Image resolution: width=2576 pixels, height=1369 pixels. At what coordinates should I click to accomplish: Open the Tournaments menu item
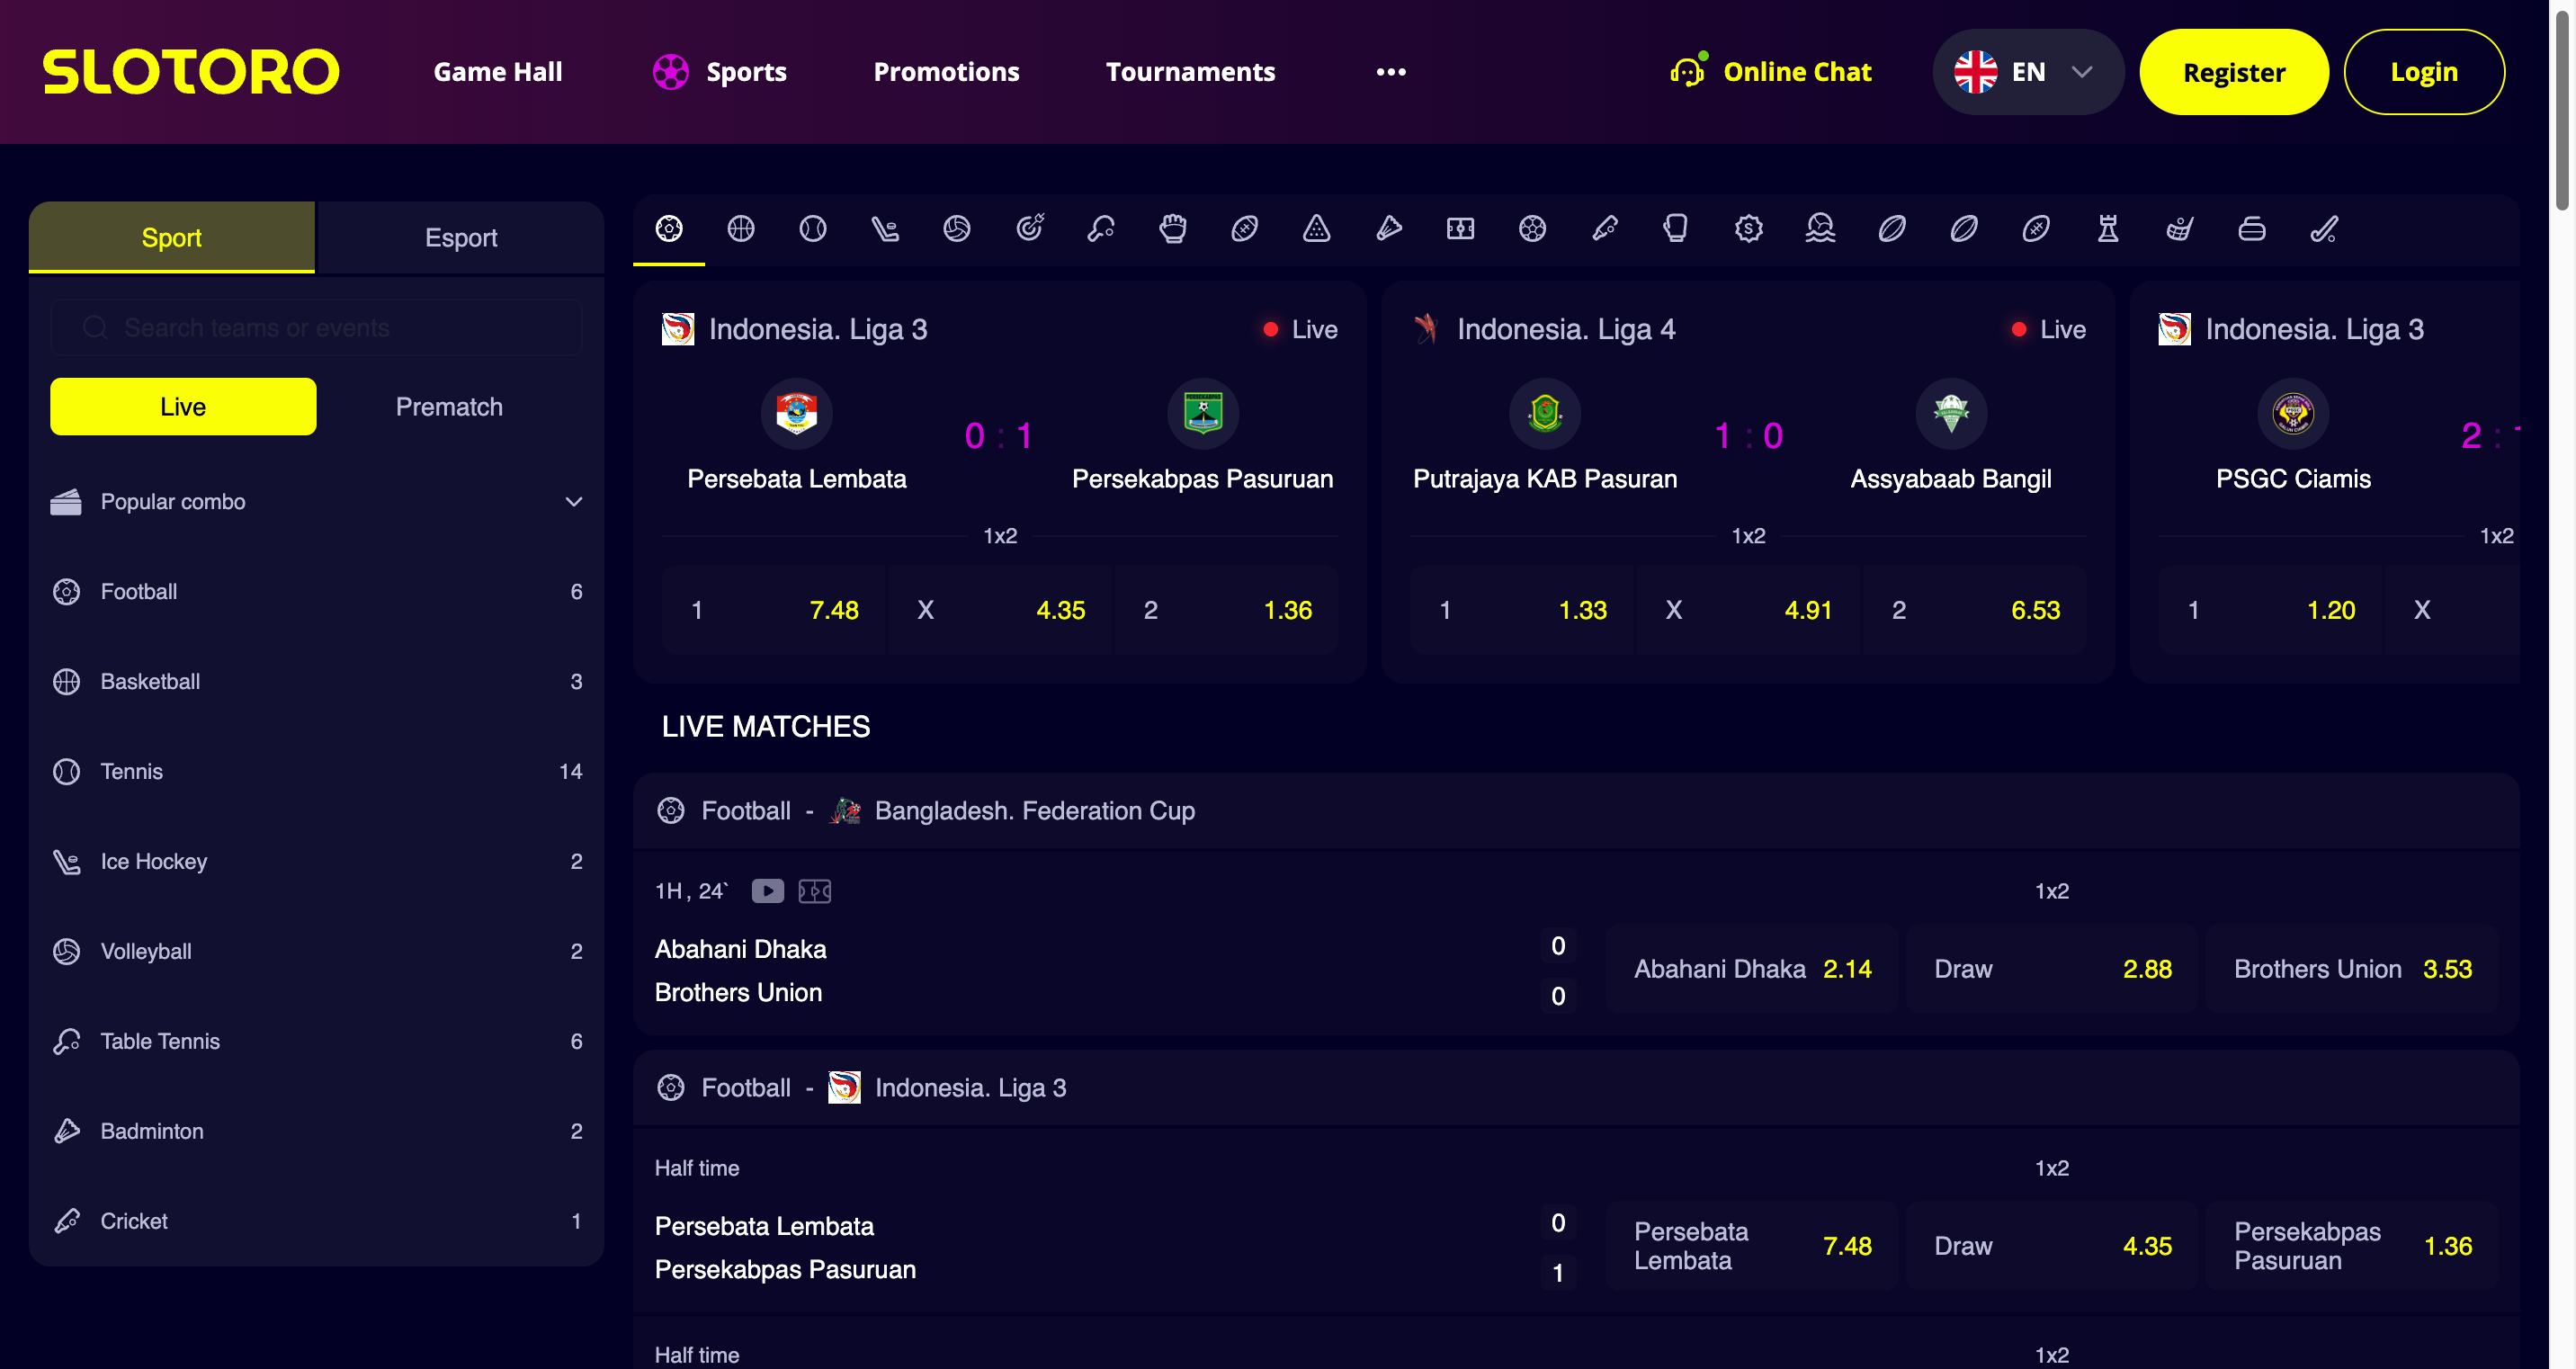[1190, 72]
